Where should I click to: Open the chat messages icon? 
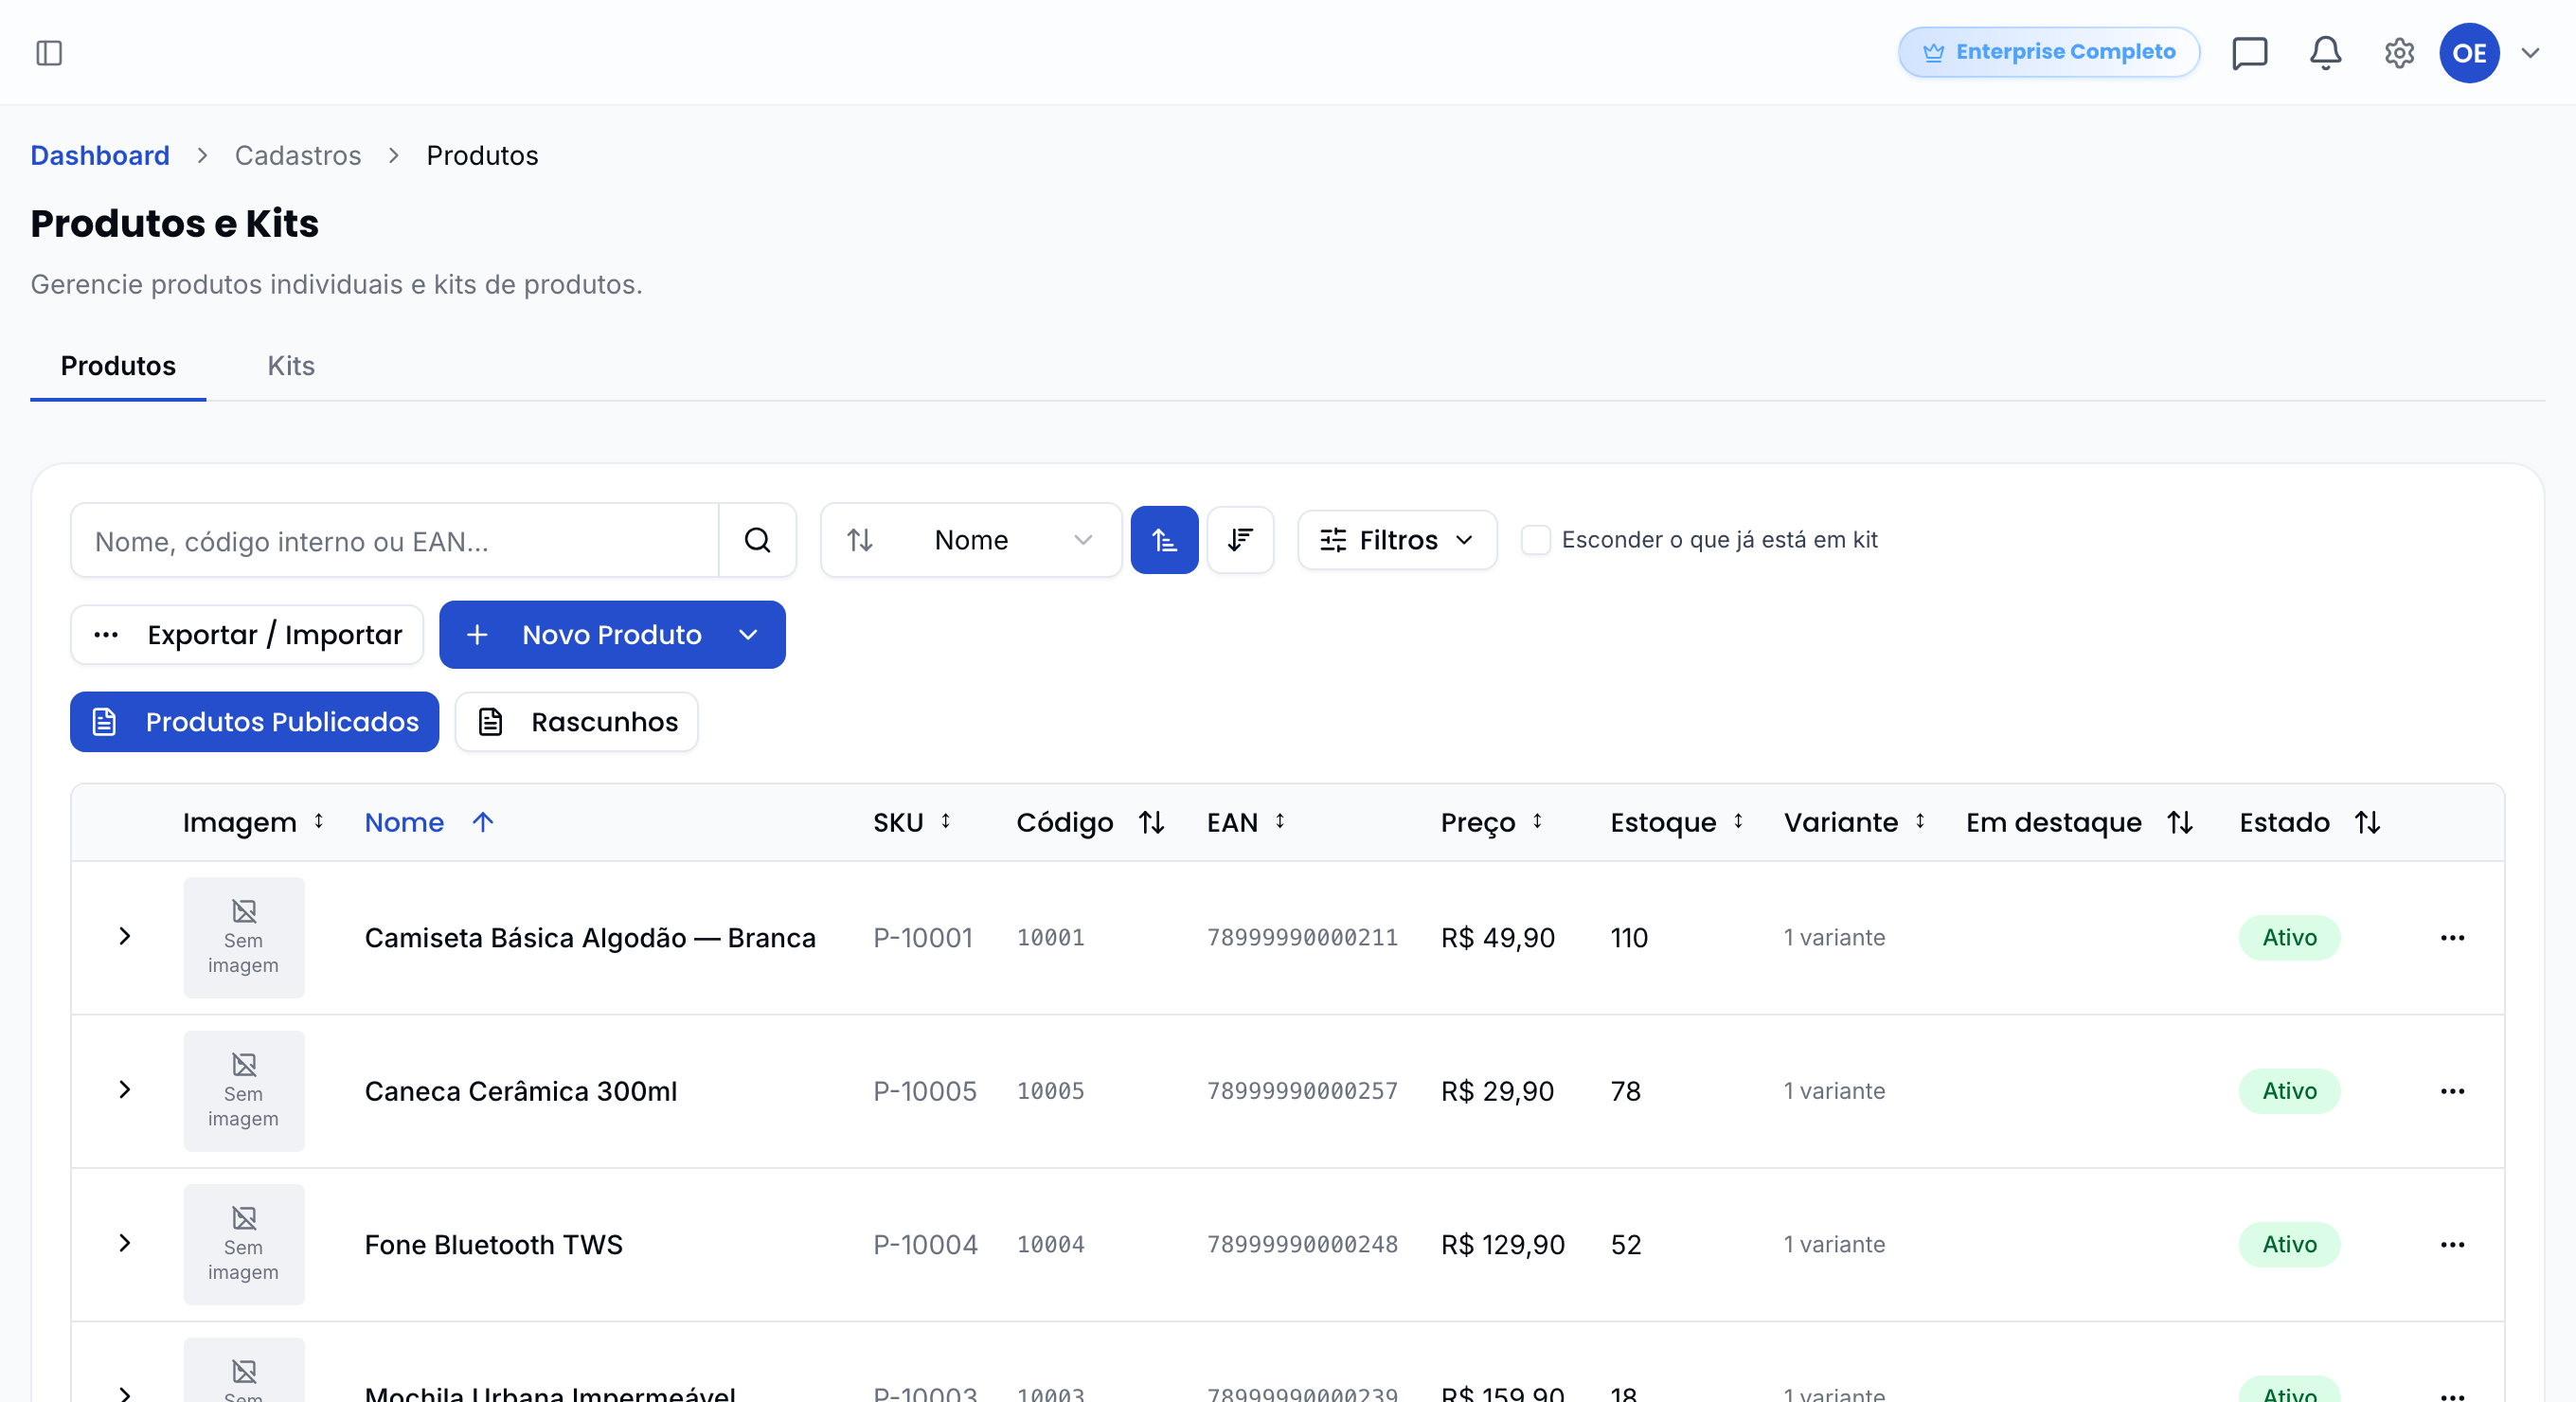coord(2249,53)
